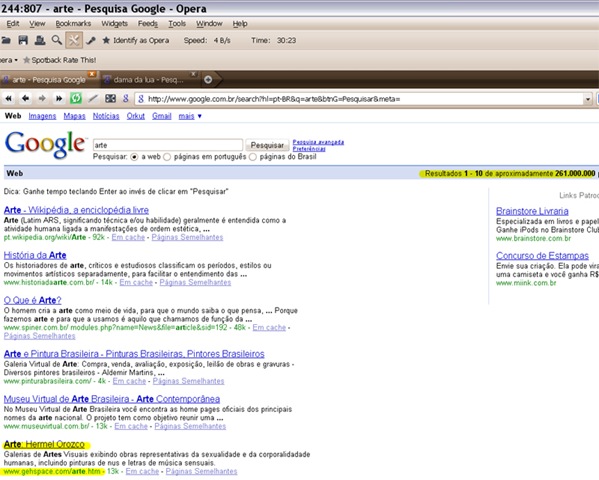
Task: Switch to arte - Pesquisa Google tab
Action: coord(49,79)
